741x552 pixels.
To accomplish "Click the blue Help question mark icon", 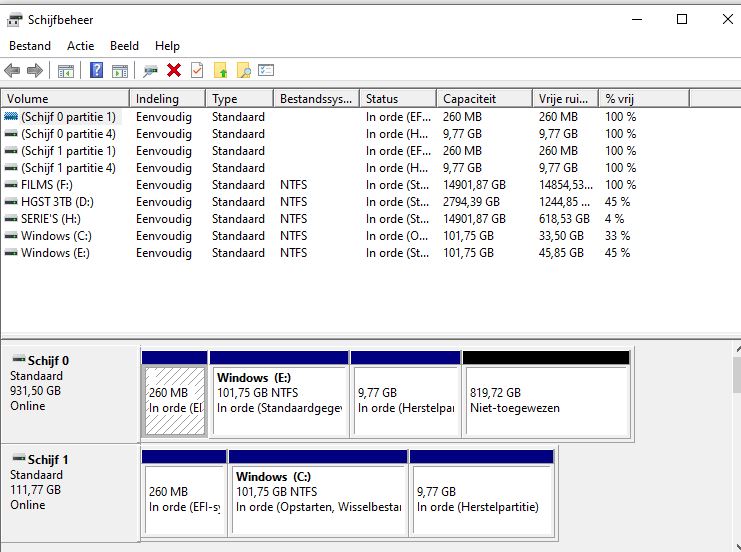I will point(97,70).
